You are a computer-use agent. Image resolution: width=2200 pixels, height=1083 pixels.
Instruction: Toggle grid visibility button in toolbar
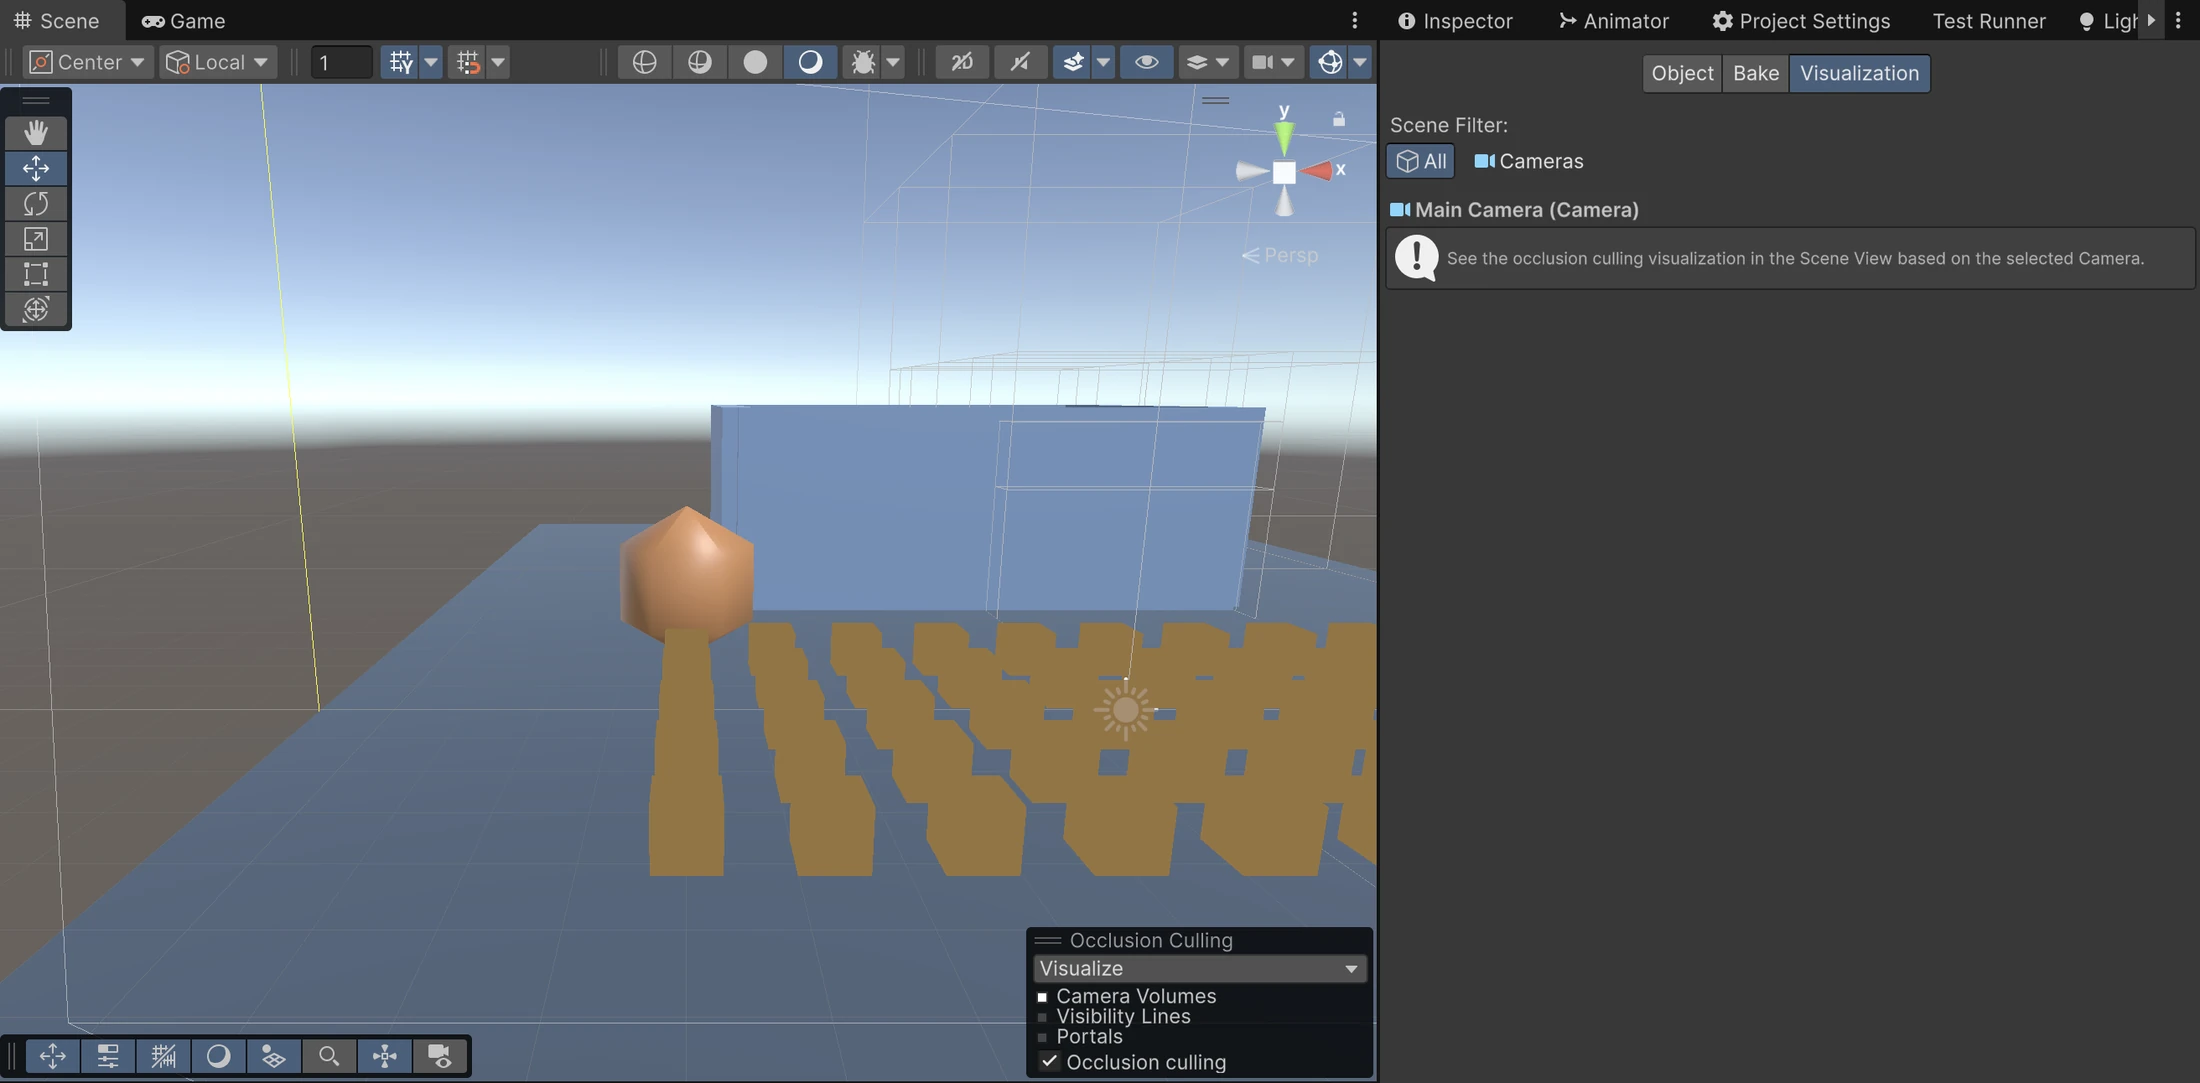(401, 62)
